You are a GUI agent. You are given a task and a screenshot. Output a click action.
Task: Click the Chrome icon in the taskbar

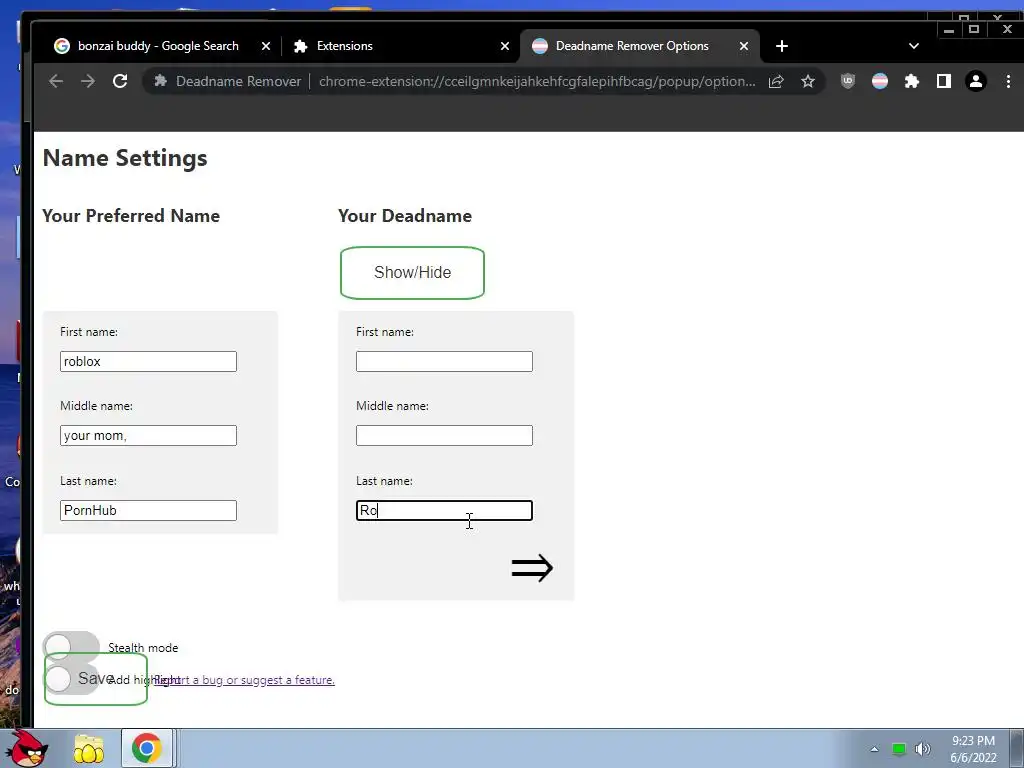[x=147, y=748]
